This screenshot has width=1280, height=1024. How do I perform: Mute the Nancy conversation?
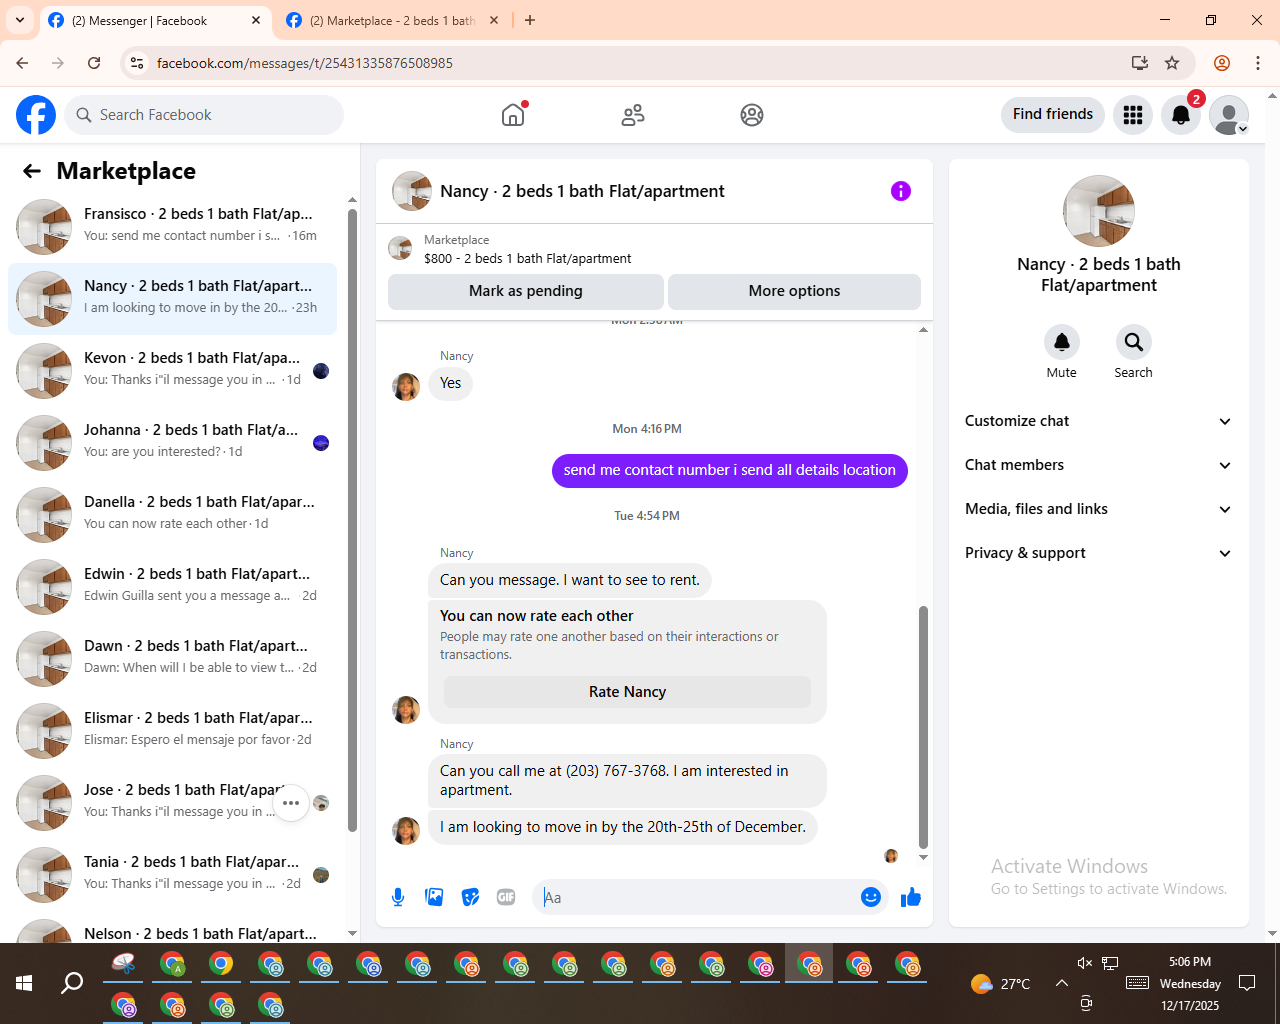[x=1062, y=342]
